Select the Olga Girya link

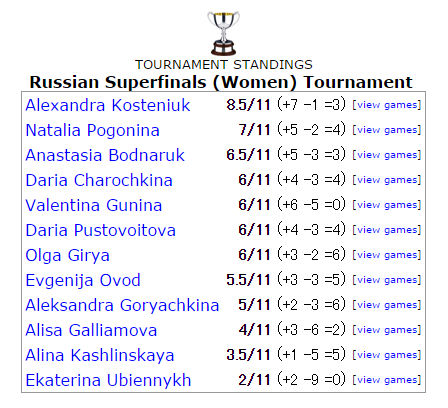point(67,256)
